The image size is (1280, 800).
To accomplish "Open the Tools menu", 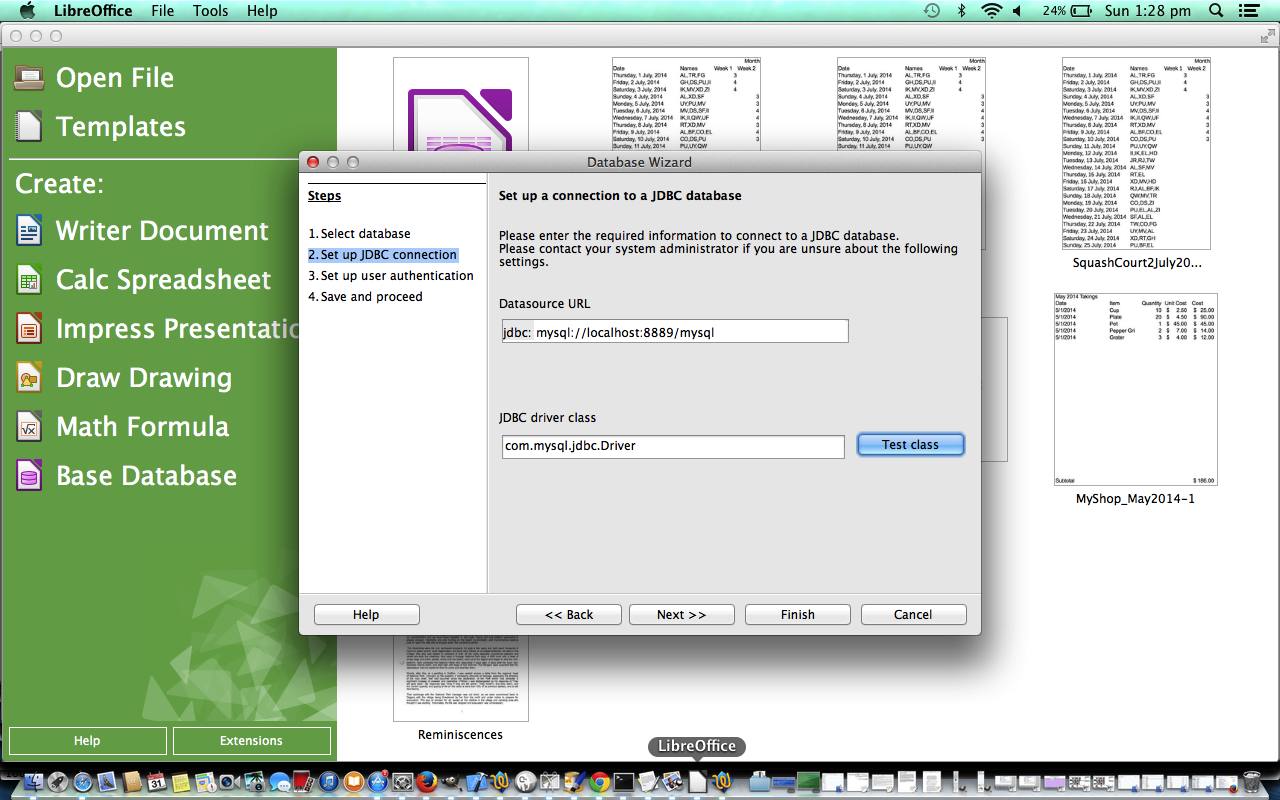I will click(210, 11).
